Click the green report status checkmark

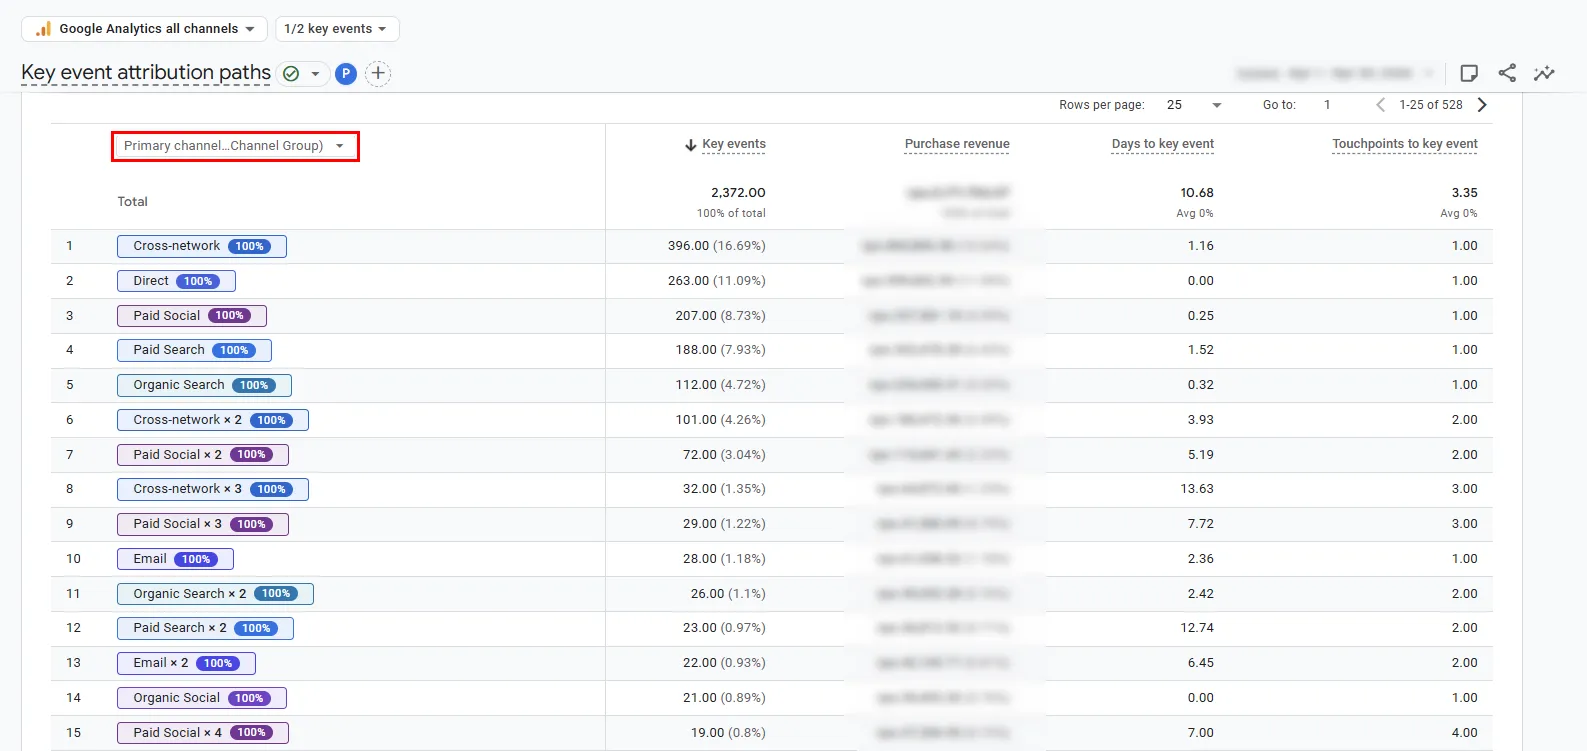(291, 73)
